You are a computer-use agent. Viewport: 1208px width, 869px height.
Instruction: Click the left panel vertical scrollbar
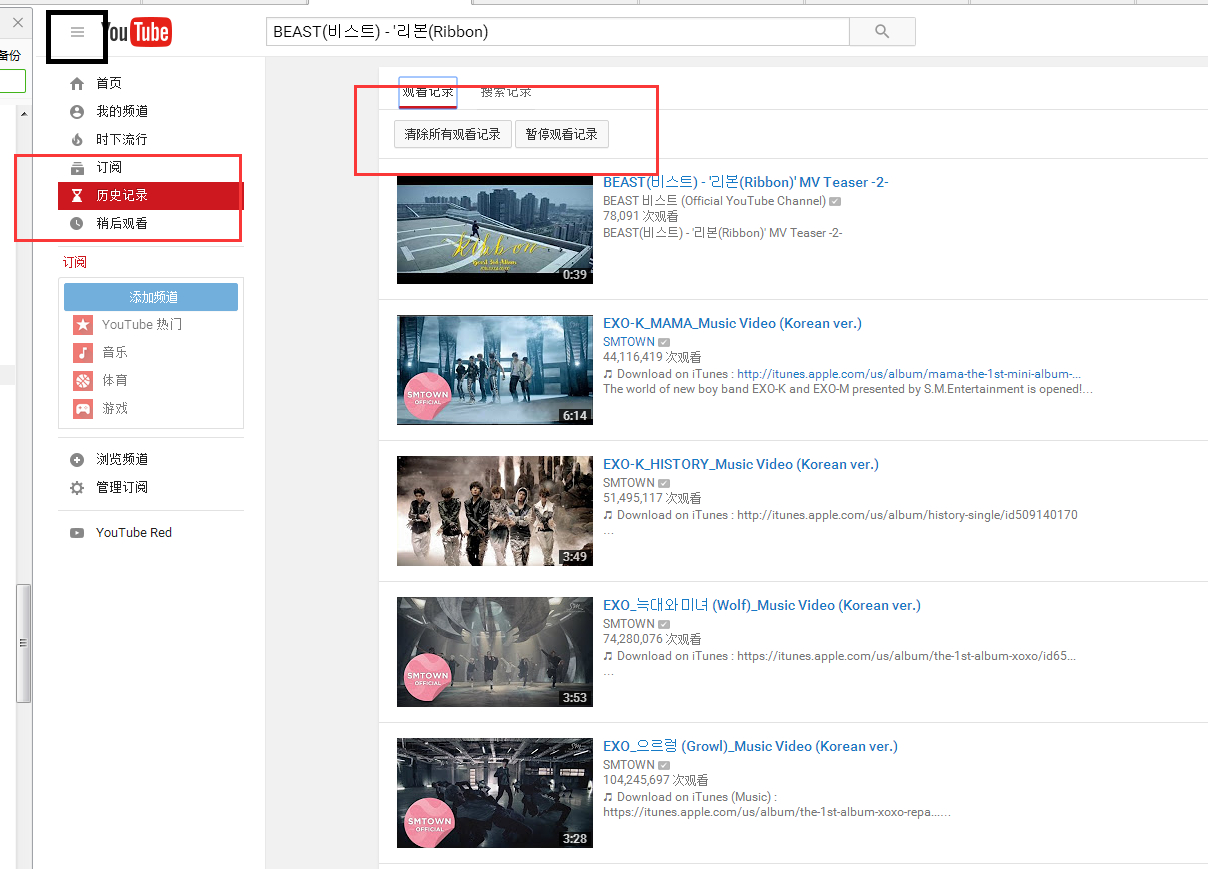[x=24, y=645]
